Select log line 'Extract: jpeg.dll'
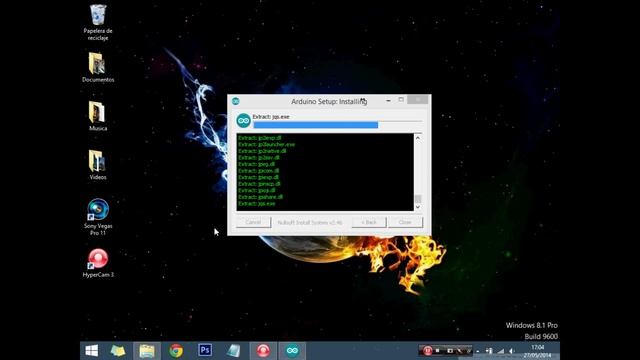The height and width of the screenshot is (360, 640). tap(256, 164)
